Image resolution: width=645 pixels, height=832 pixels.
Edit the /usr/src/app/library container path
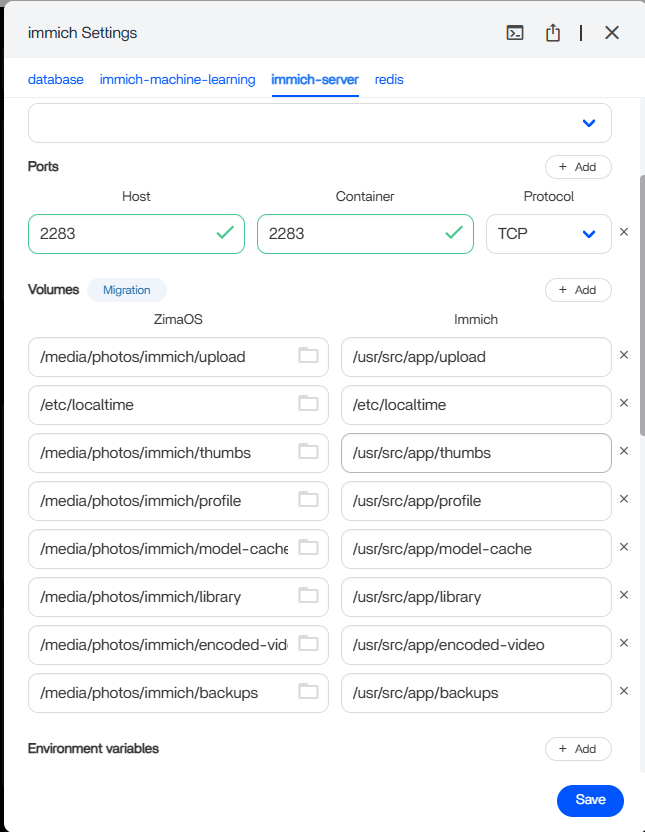476,597
